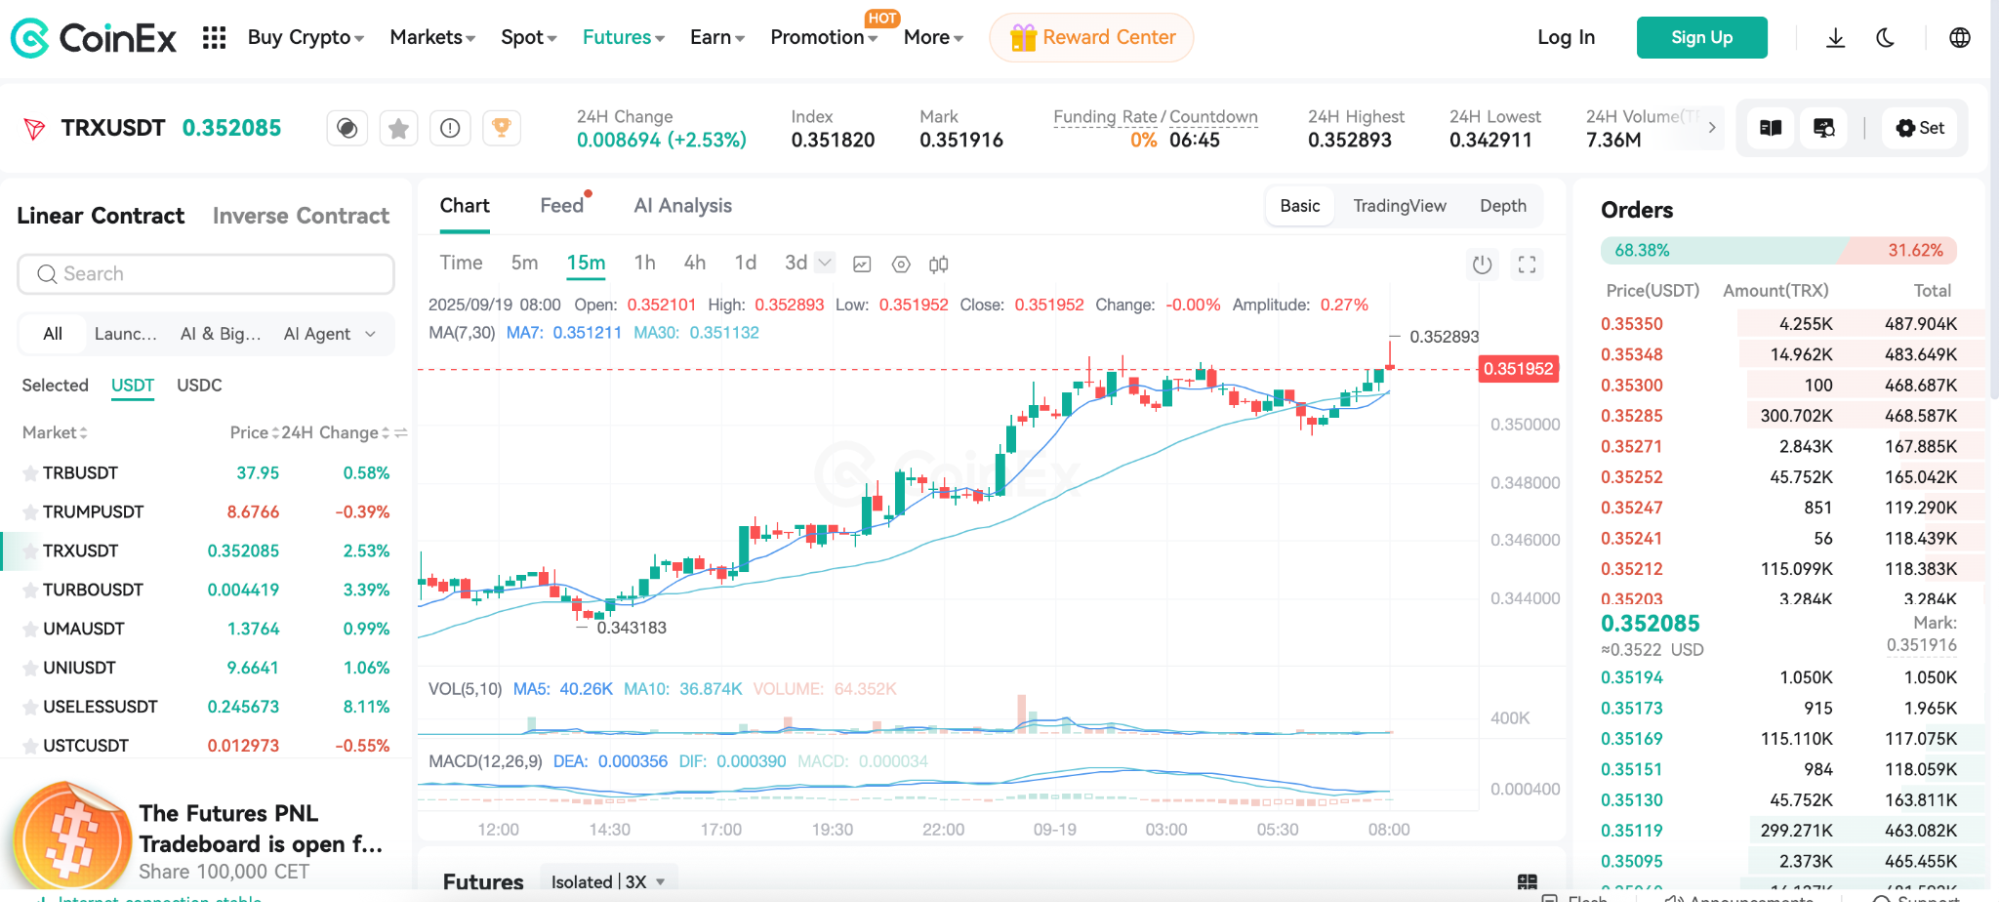Image resolution: width=1999 pixels, height=902 pixels.
Task: Click the Log In link
Action: 1566,38
